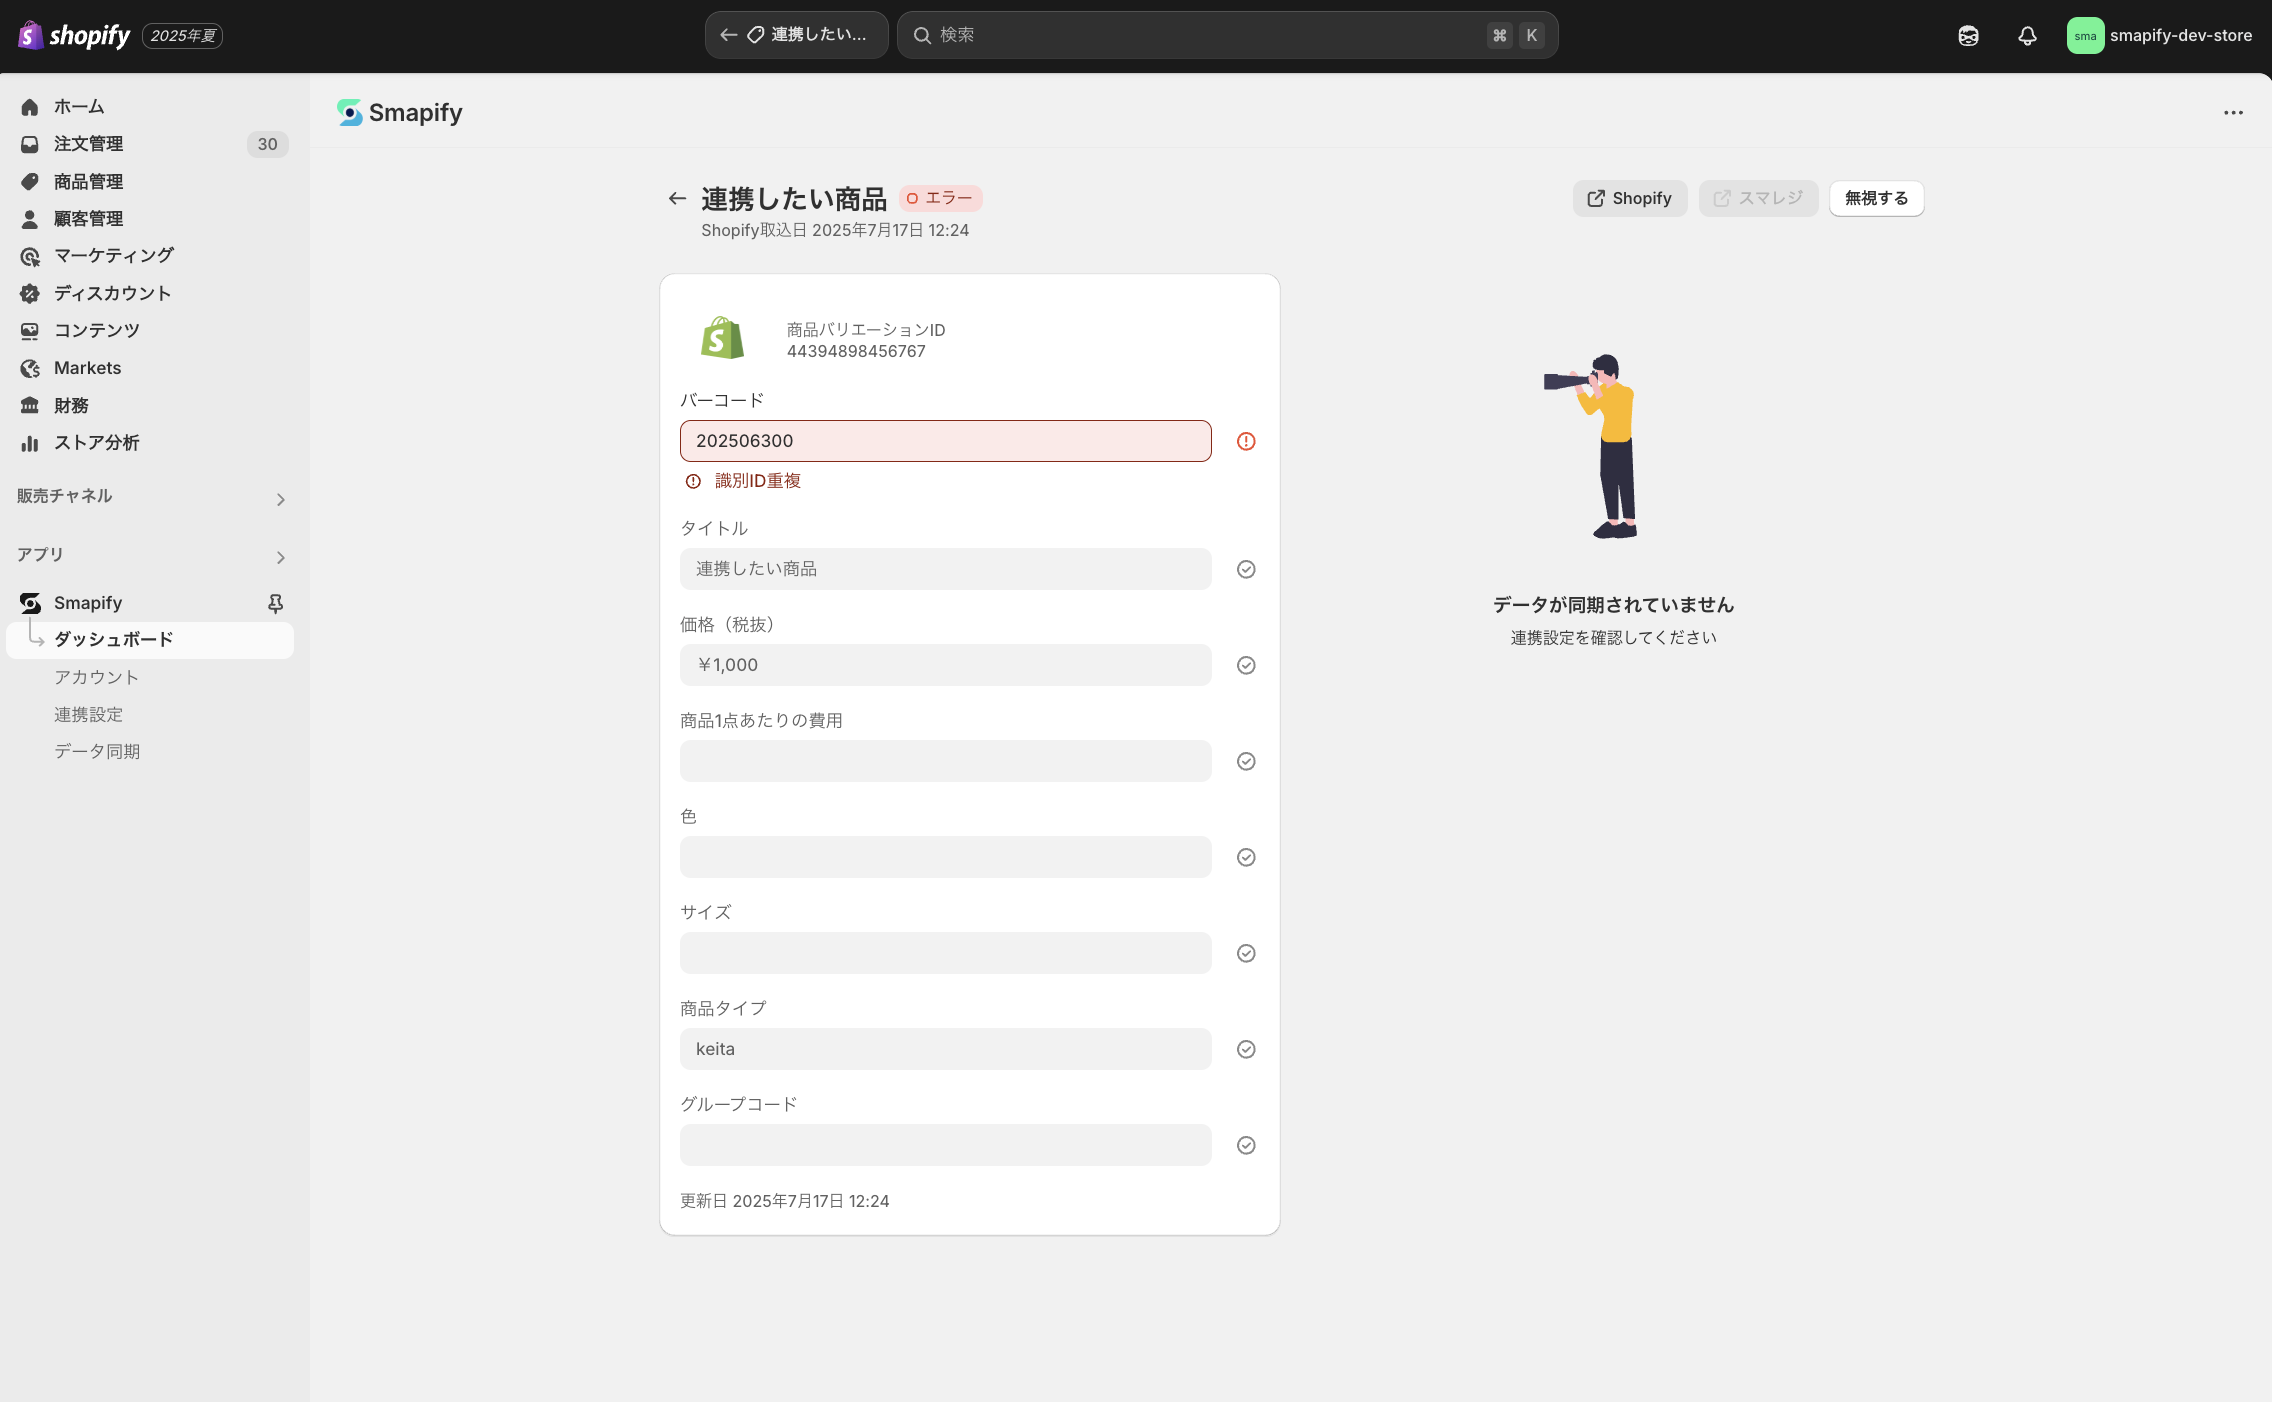This screenshot has height=1402, width=2272.
Task: Open データ同期 under Smapify
Action: [x=97, y=752]
